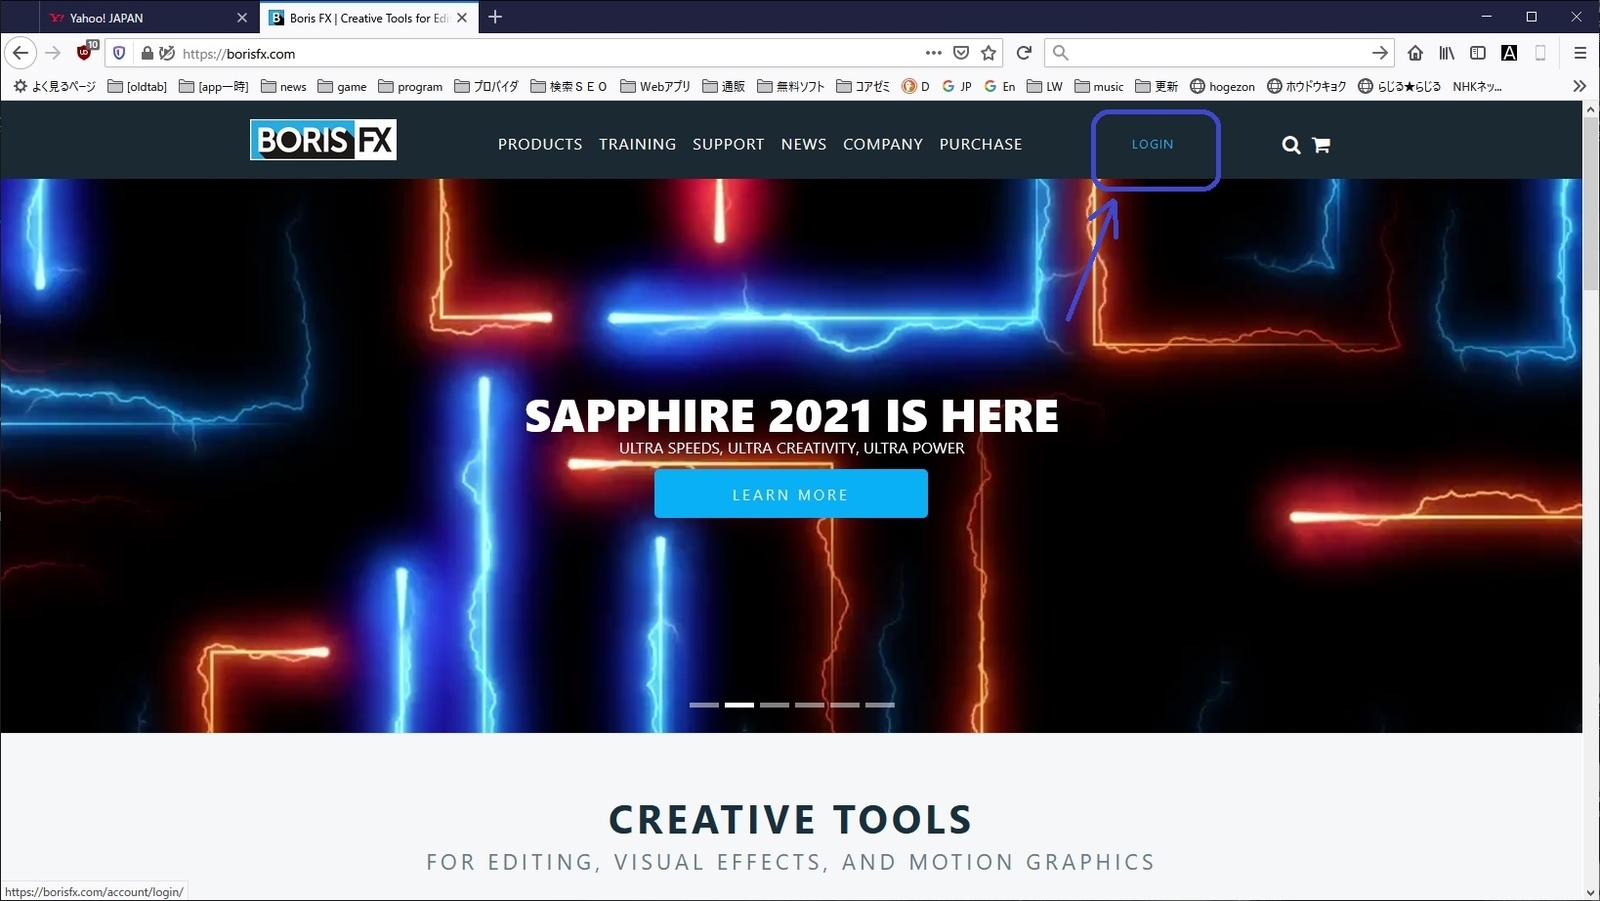Expand the news bookmark folder

pyautogui.click(x=284, y=87)
